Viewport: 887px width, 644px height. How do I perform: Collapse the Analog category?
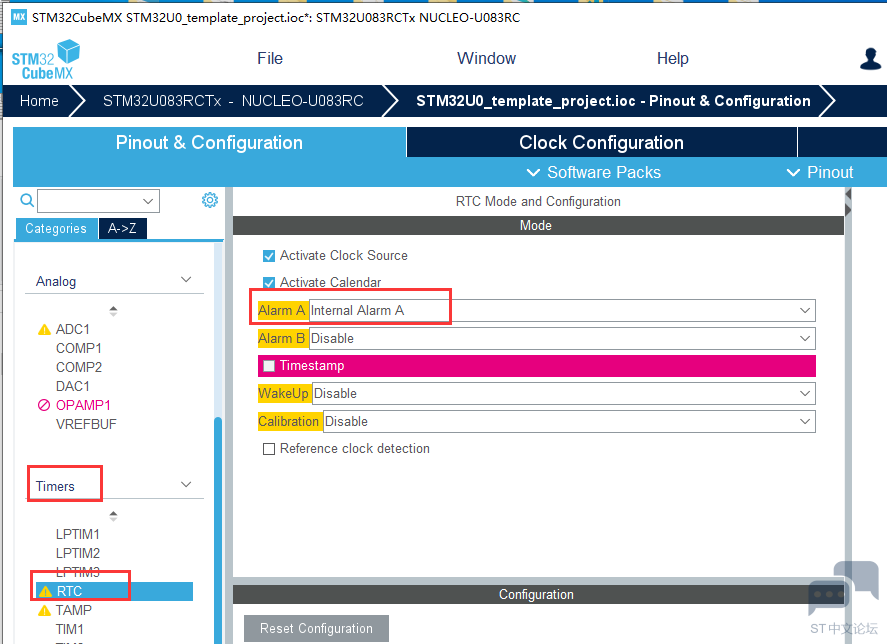click(x=186, y=280)
